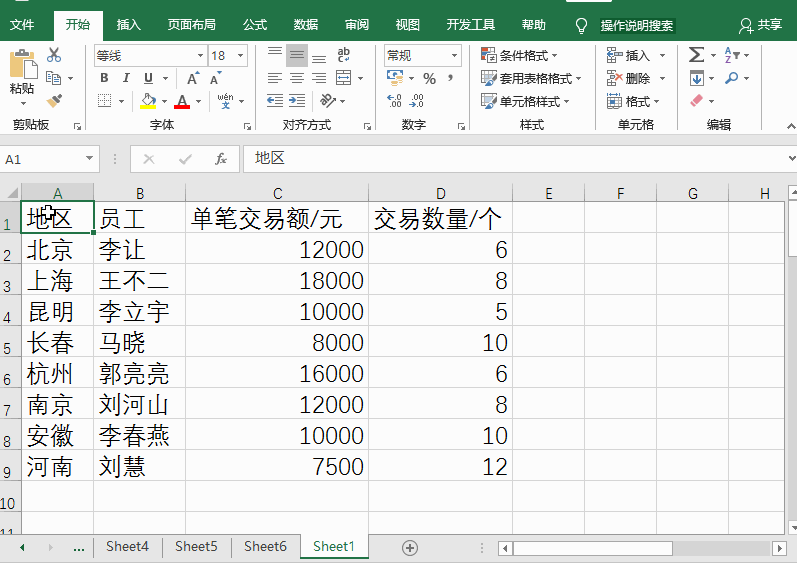Switch to the 插入 ribbon tab
This screenshot has width=797, height=563.
click(129, 25)
